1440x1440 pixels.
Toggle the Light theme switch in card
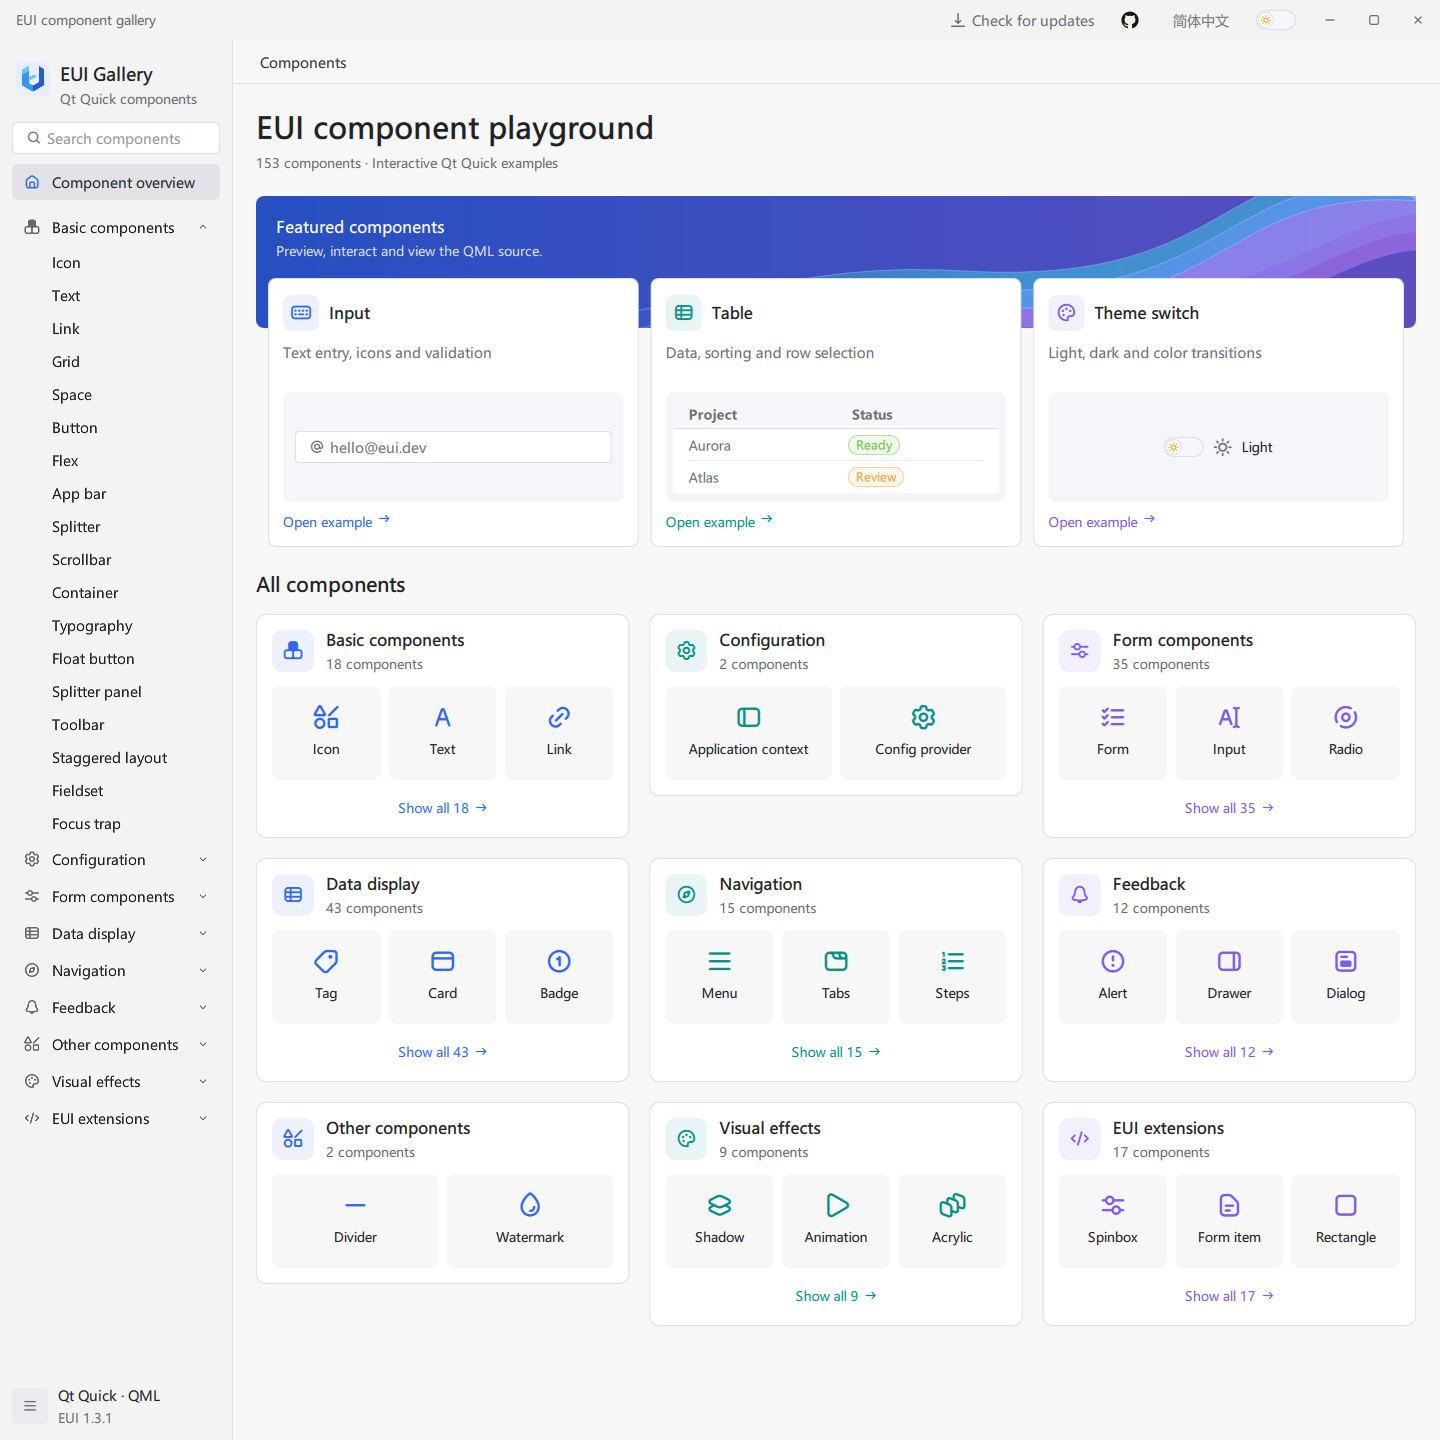tap(1183, 447)
